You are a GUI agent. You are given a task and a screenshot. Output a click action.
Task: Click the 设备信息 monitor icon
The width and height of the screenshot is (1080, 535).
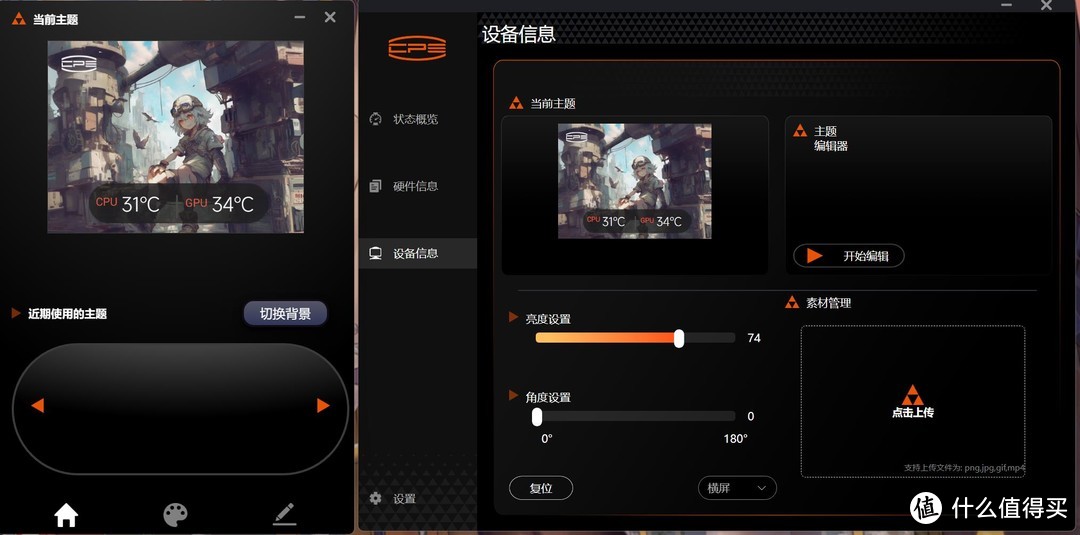click(375, 253)
